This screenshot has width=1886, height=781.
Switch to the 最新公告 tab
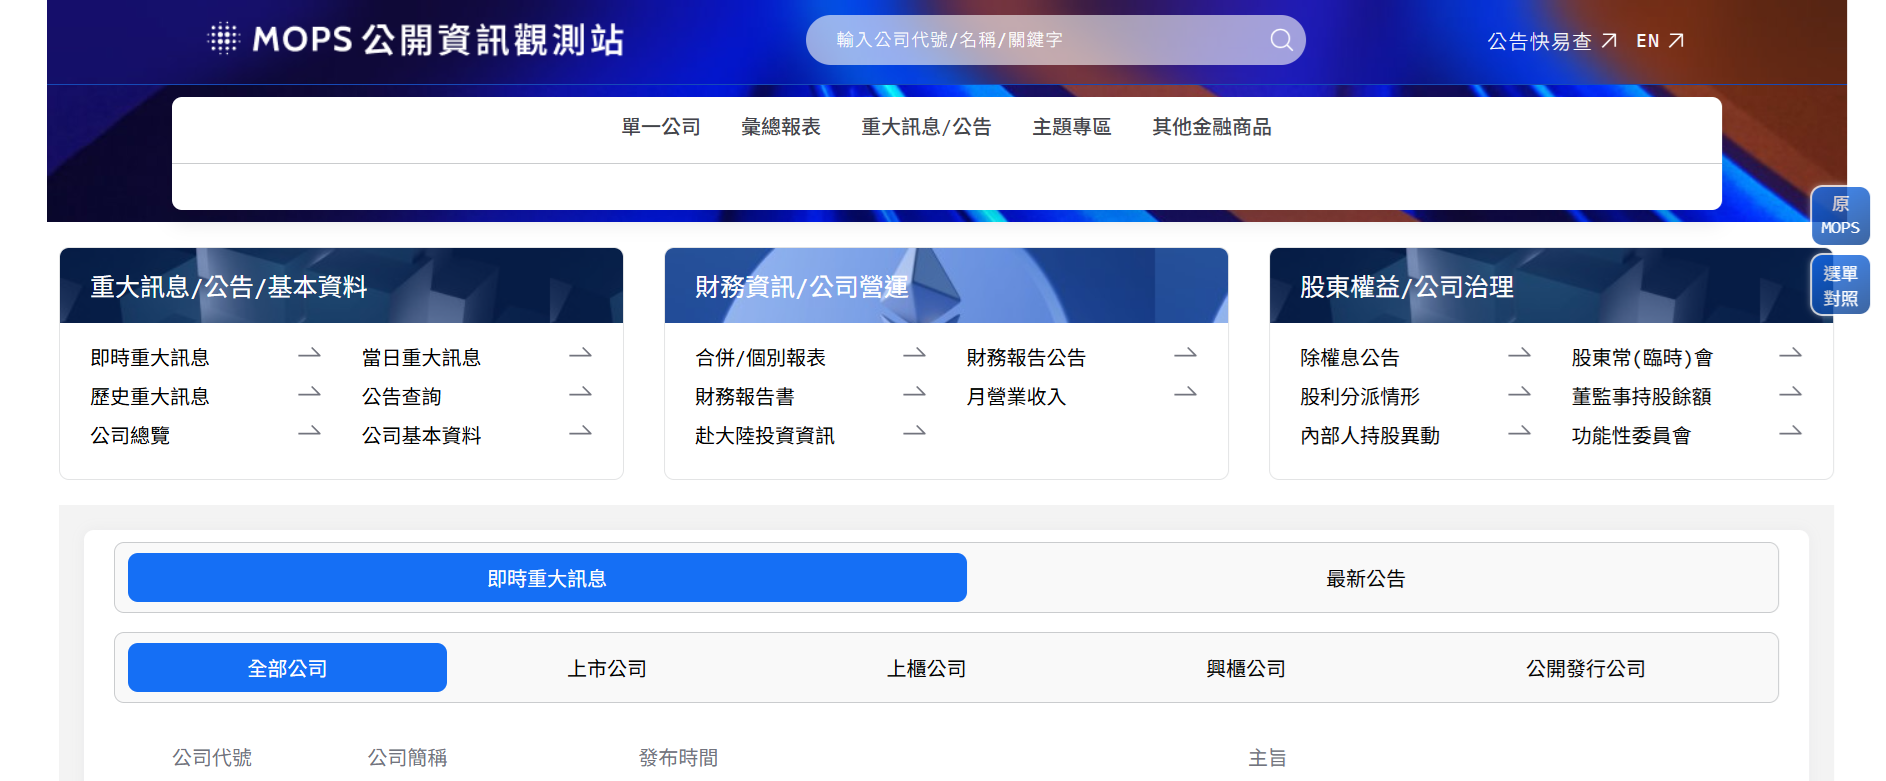point(1366,579)
